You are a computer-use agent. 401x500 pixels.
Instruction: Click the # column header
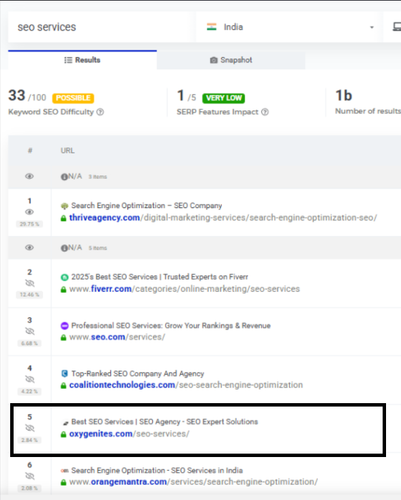pos(30,151)
